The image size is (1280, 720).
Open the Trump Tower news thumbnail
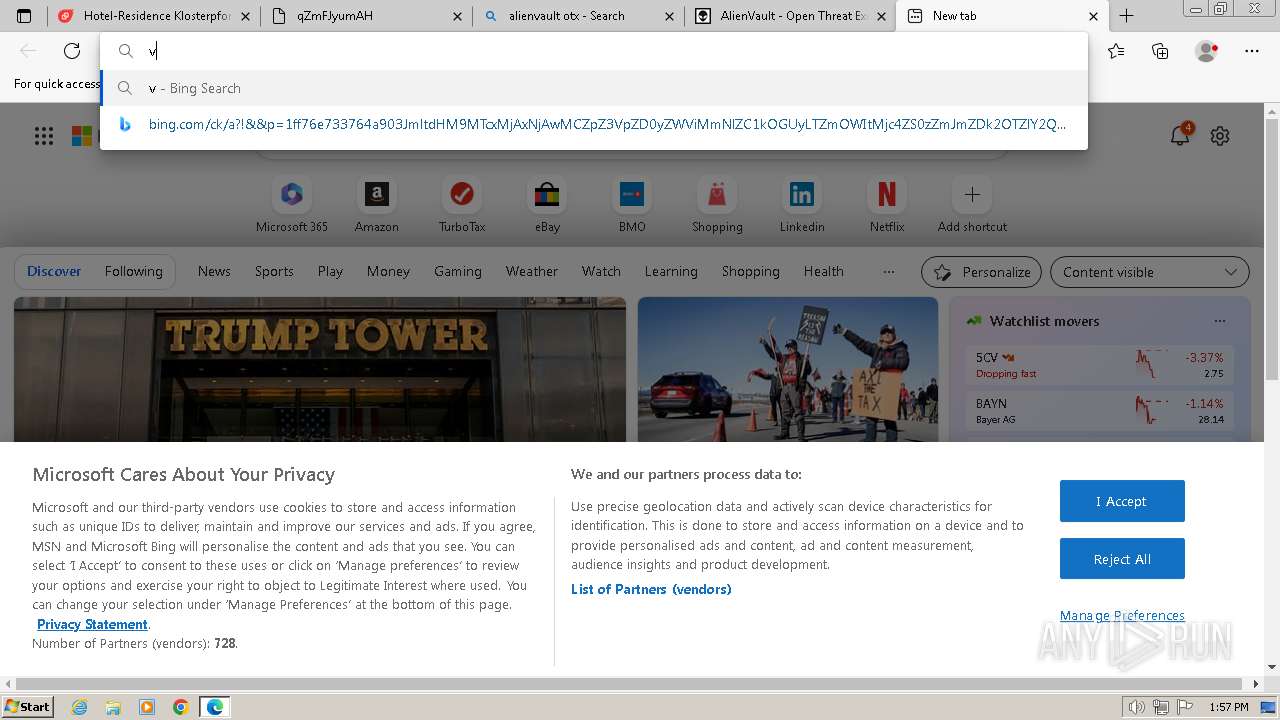pos(320,369)
